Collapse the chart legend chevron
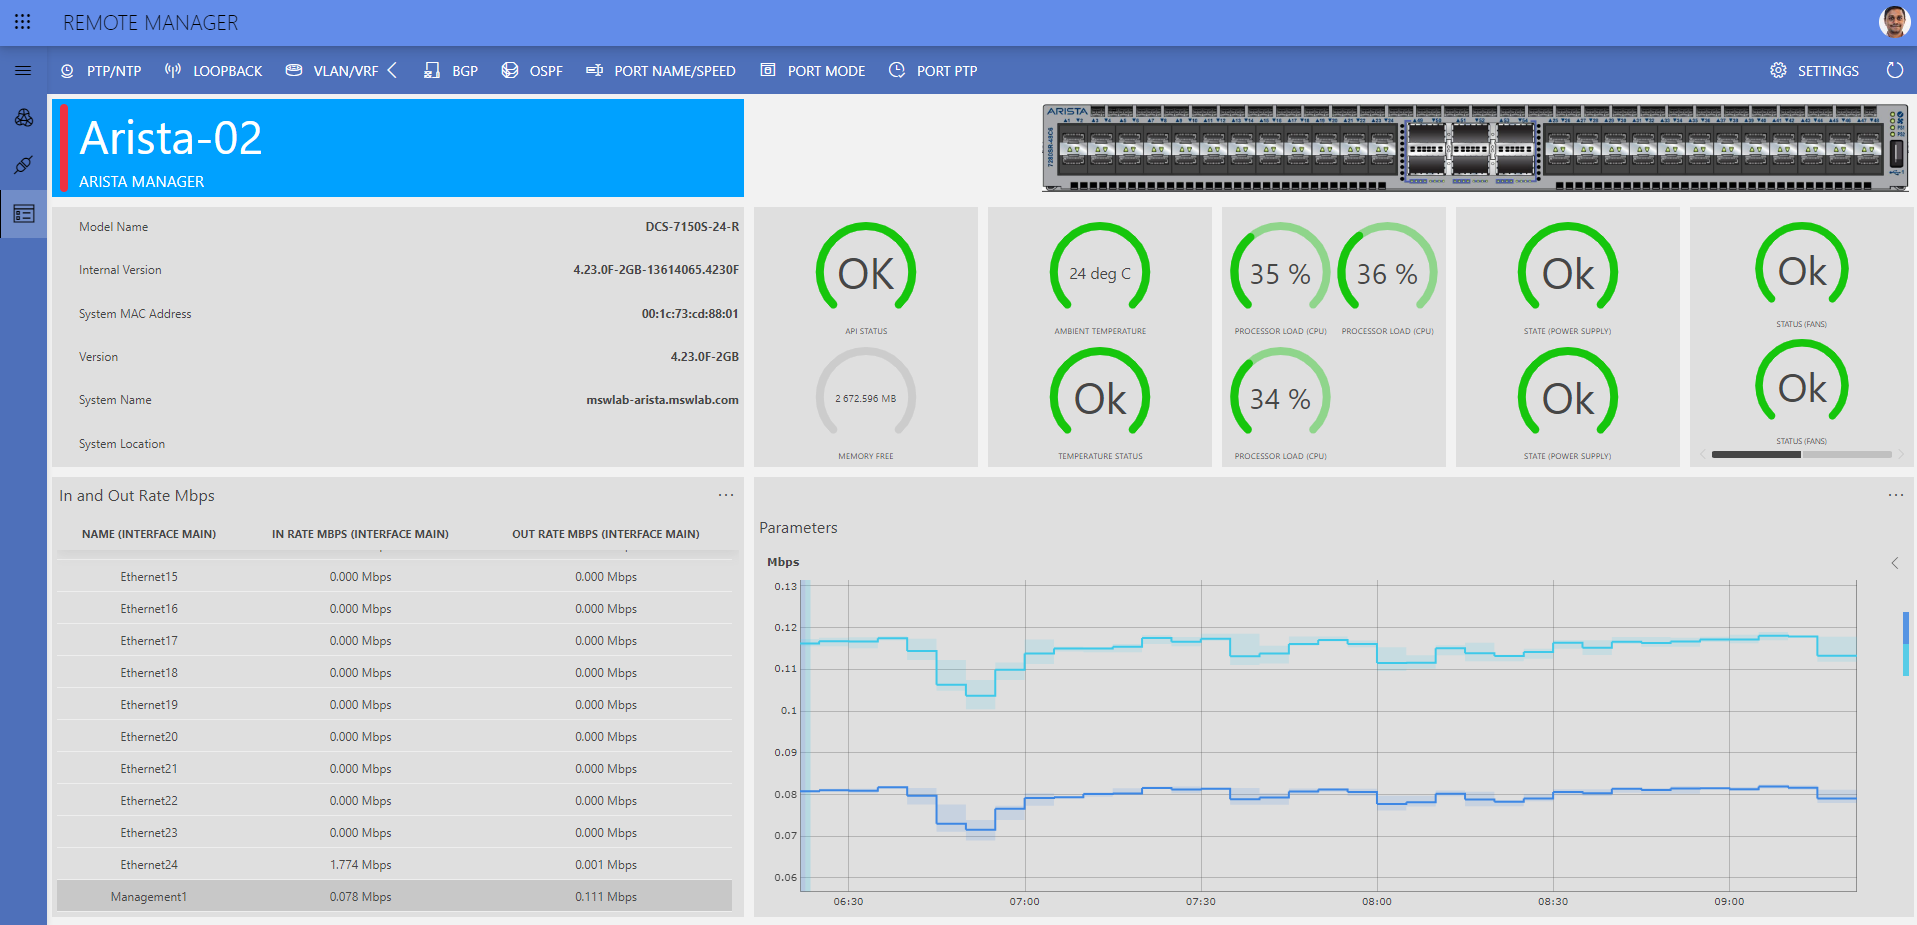 tap(1895, 563)
